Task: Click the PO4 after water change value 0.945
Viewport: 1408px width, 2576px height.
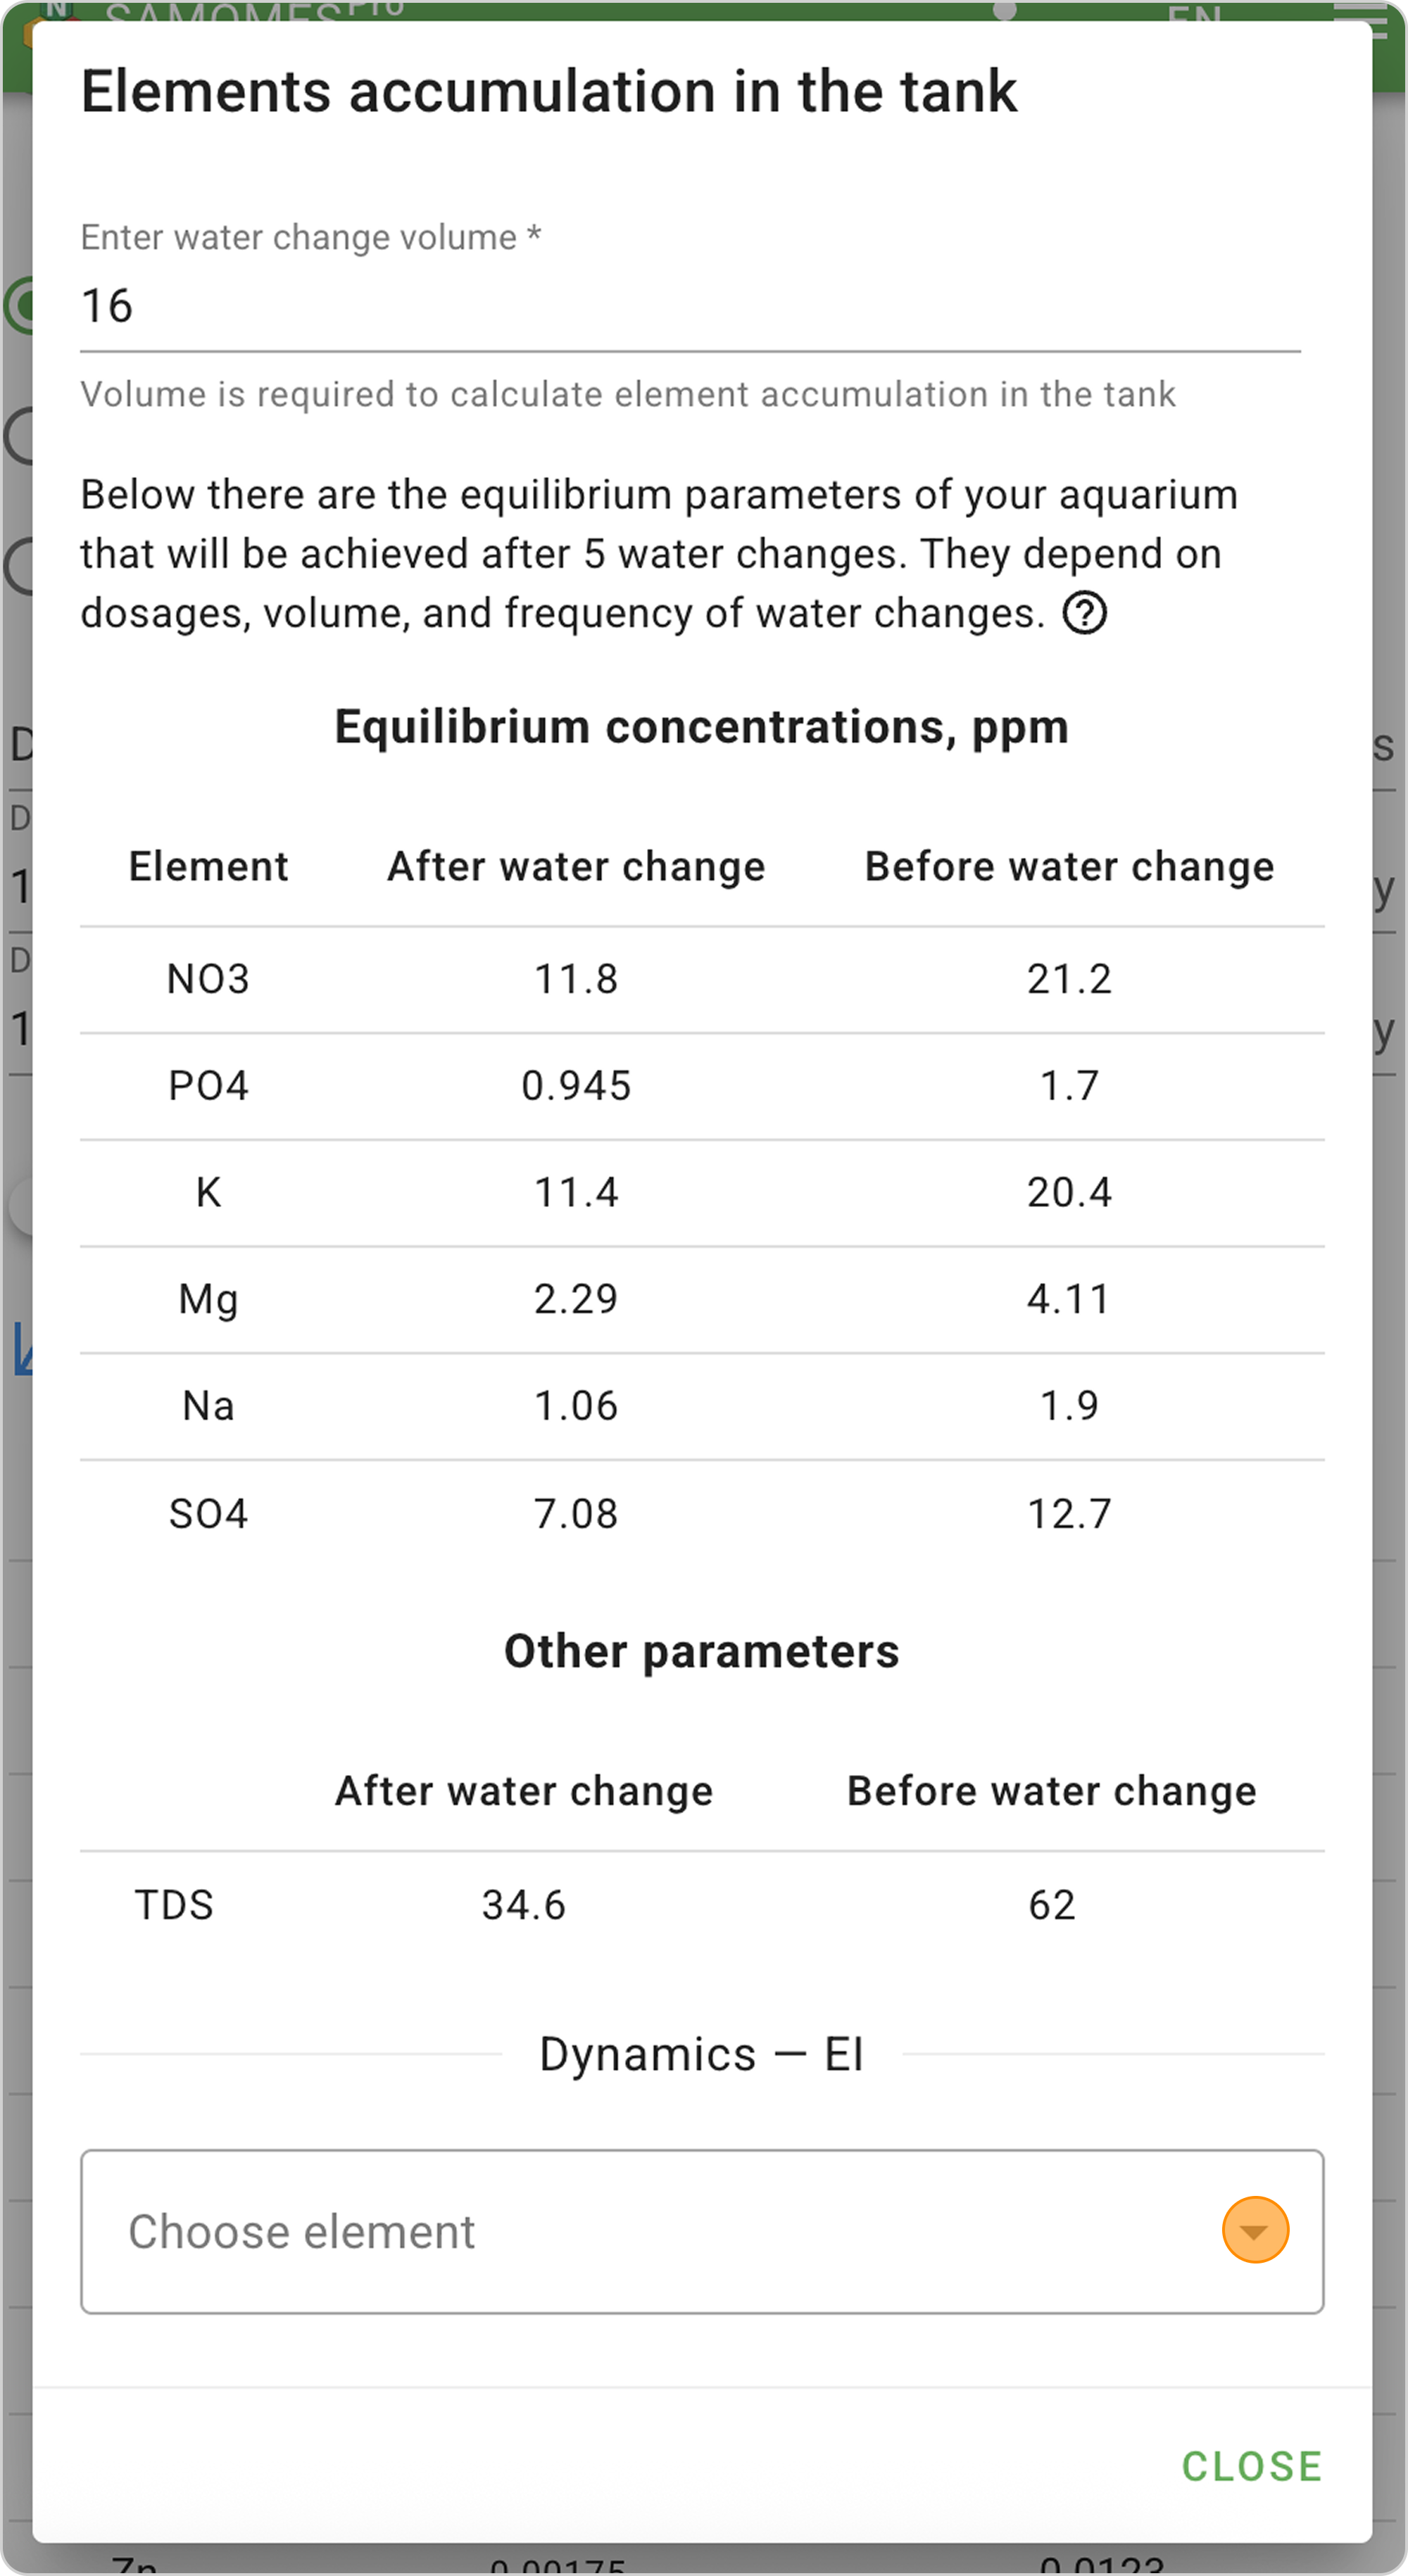Action: click(576, 1086)
